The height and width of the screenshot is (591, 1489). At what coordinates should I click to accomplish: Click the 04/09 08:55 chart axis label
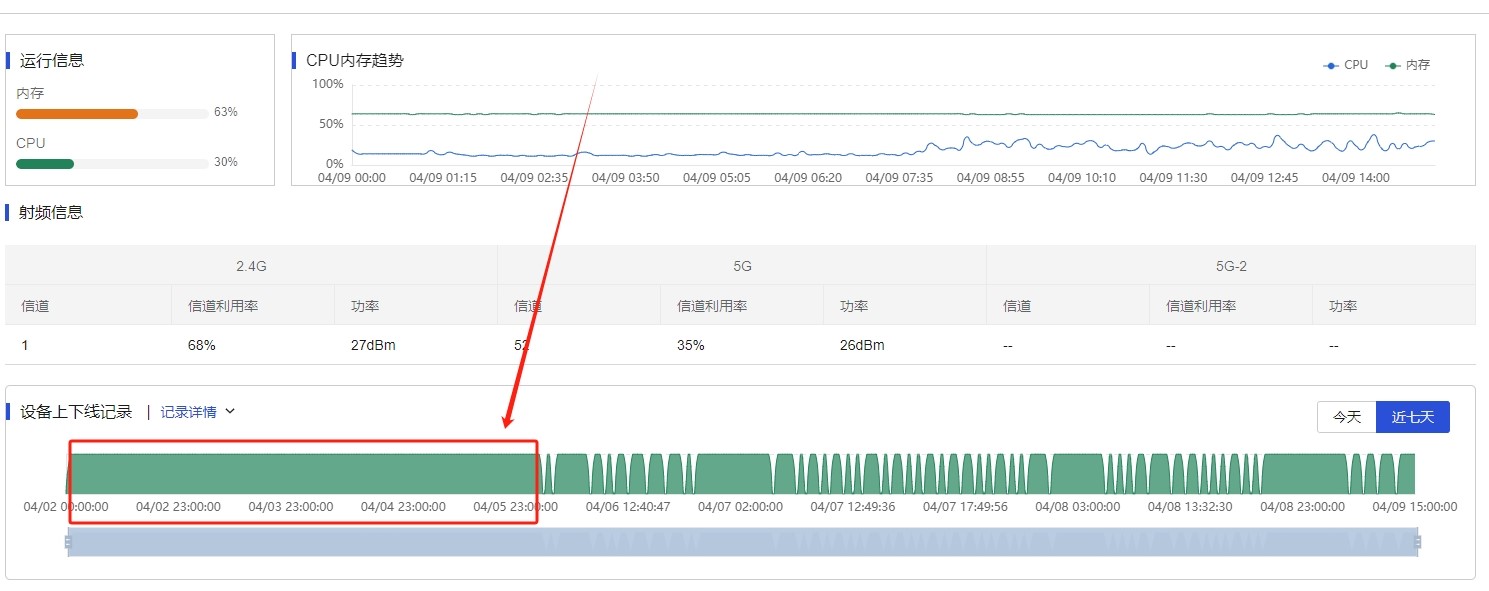pos(990,178)
